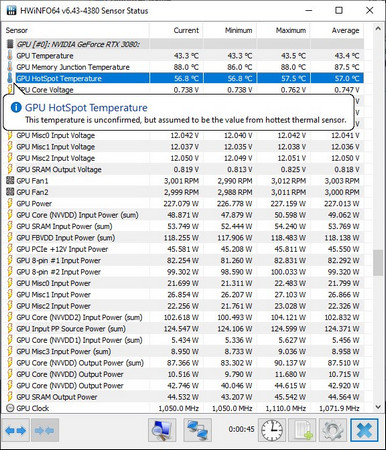Click the shrink layout arrows button
This screenshot has height=450, width=386.
pyautogui.click(x=45, y=431)
